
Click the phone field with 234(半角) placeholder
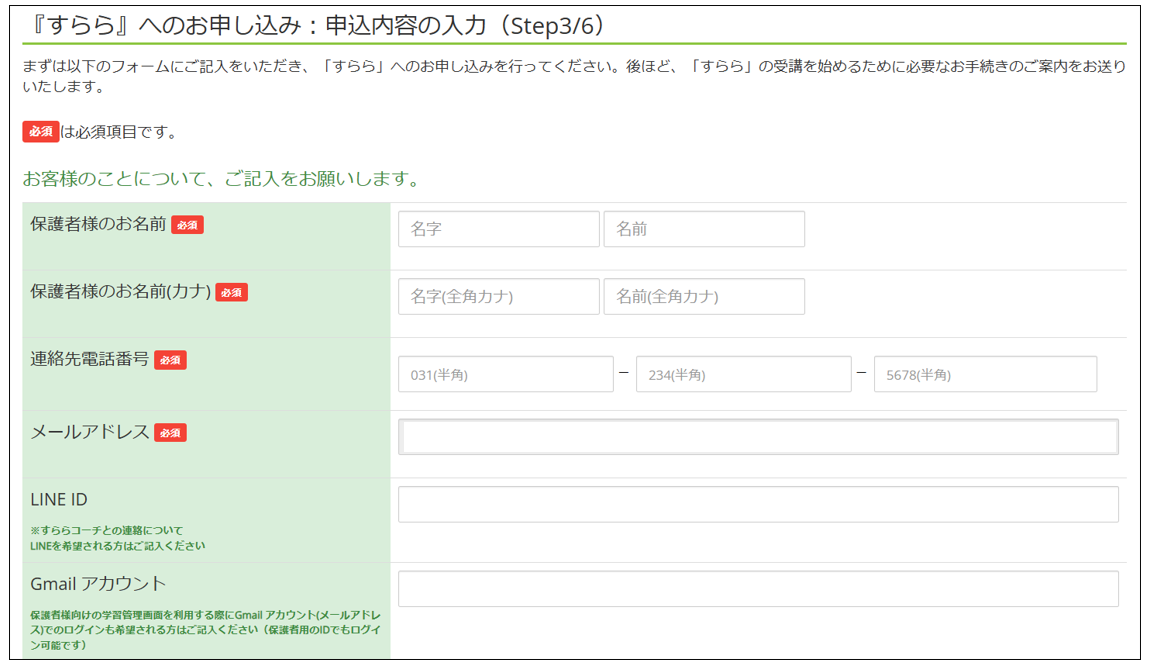click(x=744, y=375)
